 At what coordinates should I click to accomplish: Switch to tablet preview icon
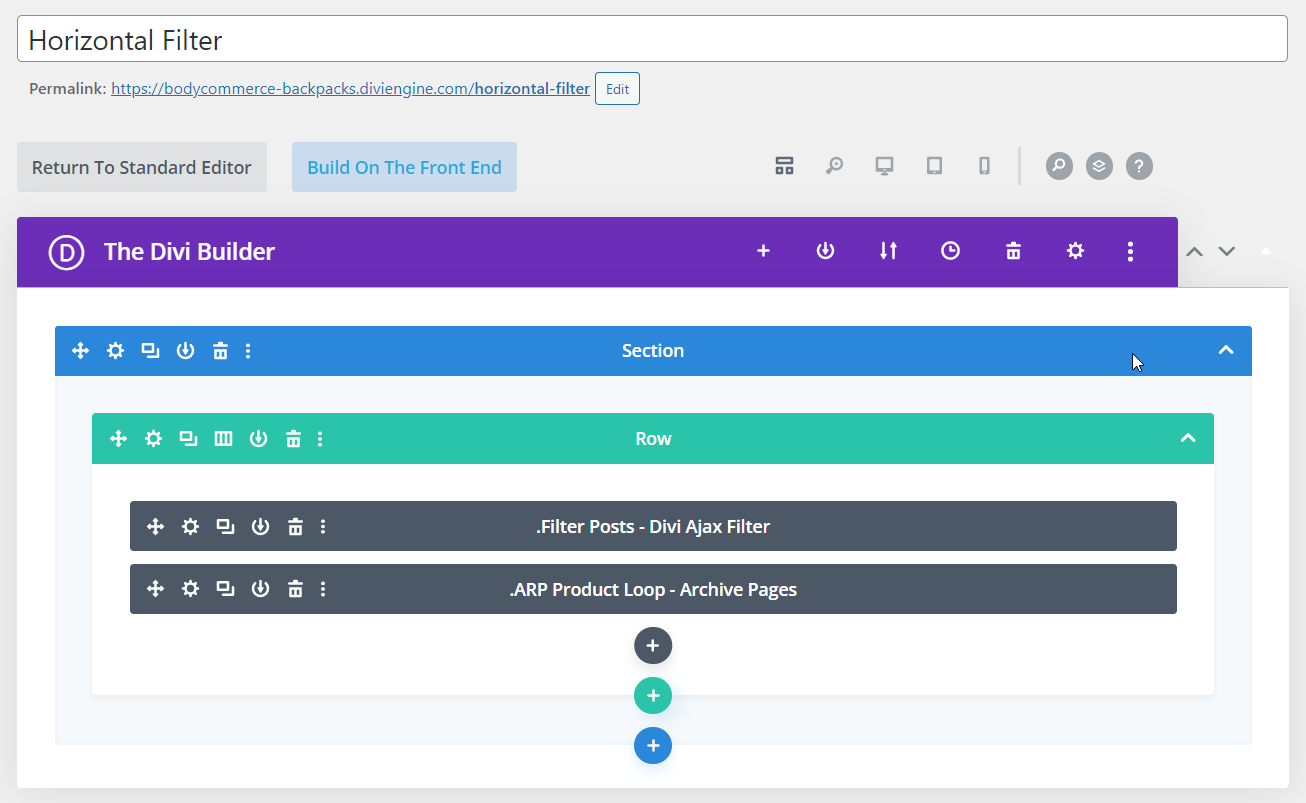point(934,166)
